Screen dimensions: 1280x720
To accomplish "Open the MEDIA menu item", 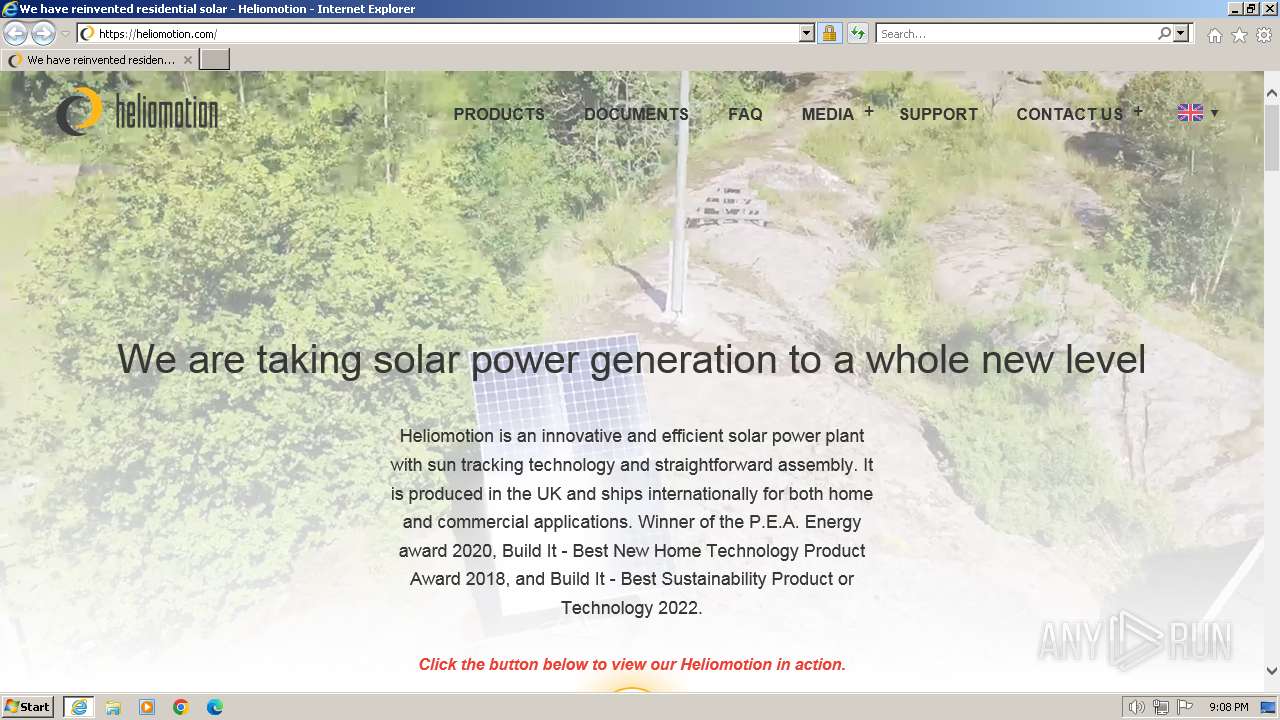I will (x=828, y=114).
